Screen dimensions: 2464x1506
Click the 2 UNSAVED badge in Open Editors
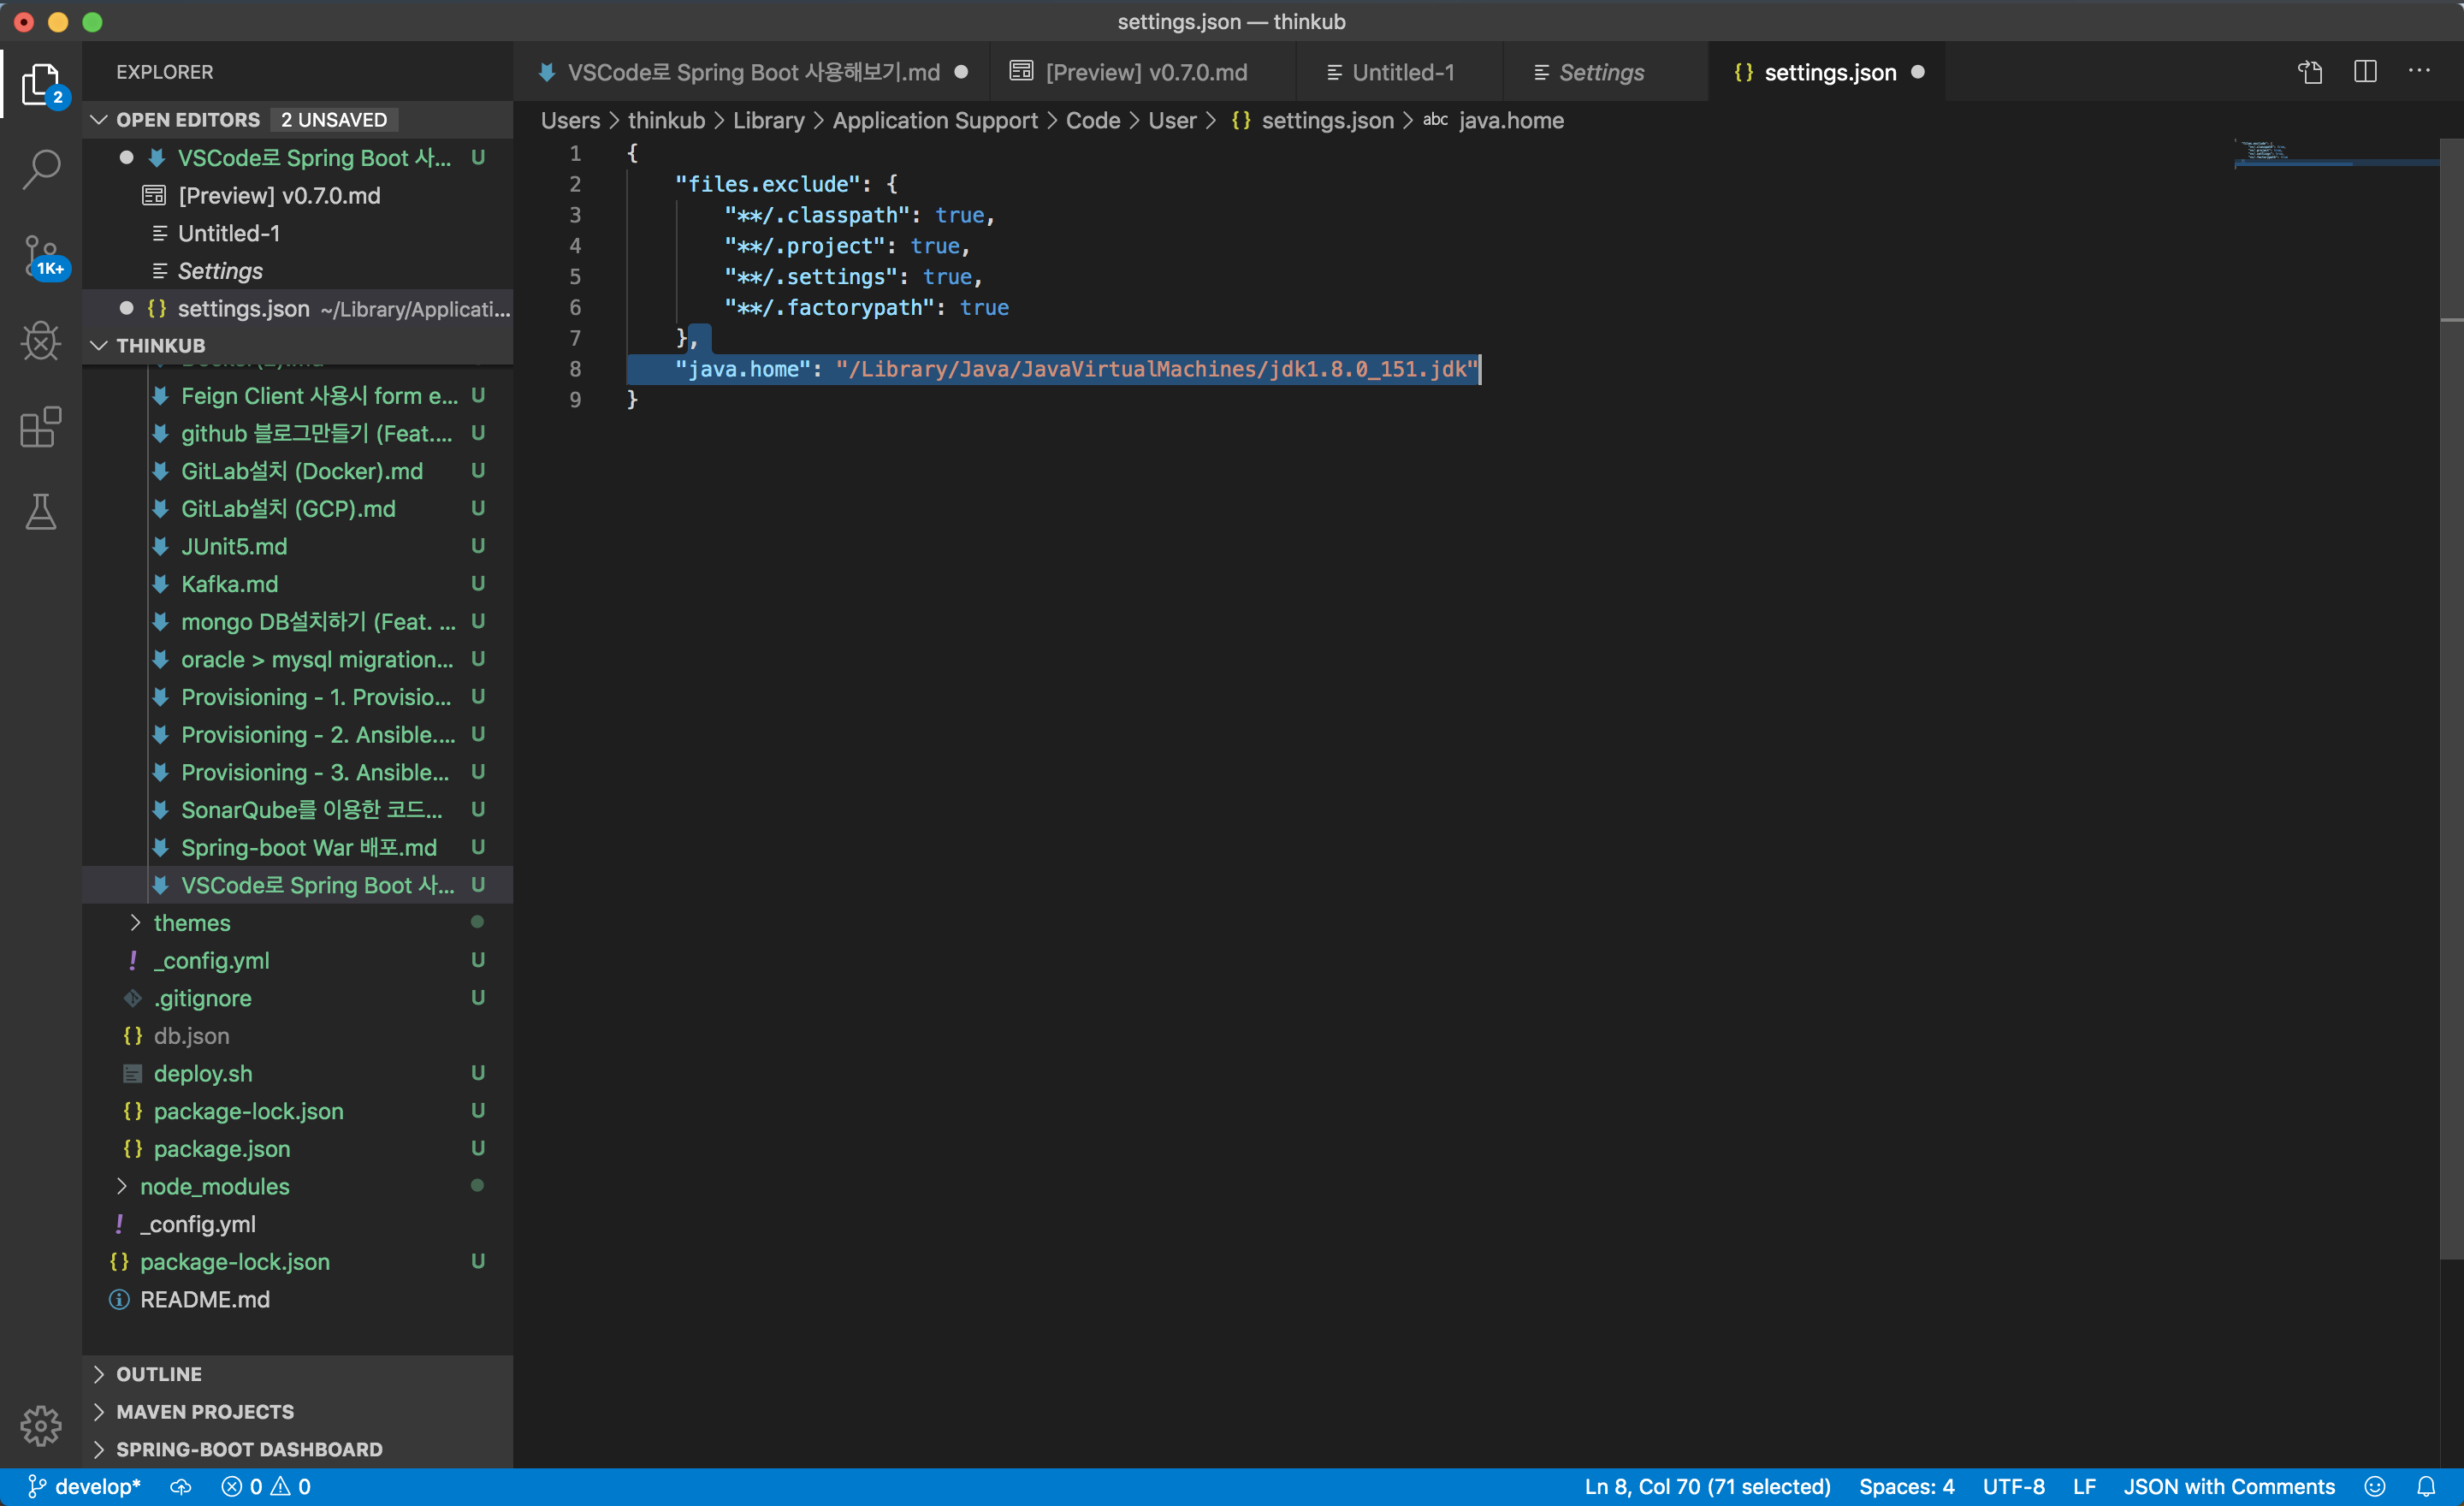[x=334, y=120]
